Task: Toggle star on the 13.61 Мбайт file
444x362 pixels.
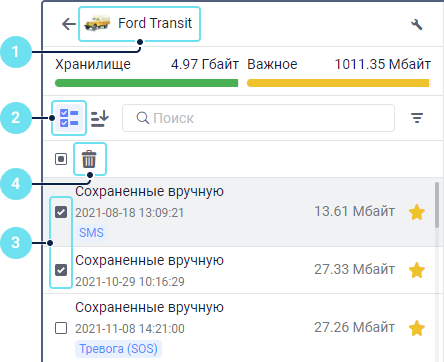Action: [417, 213]
